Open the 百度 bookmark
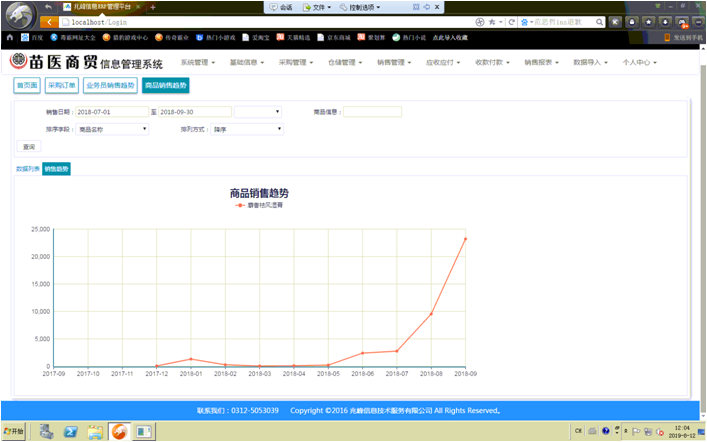Image resolution: width=707 pixels, height=442 pixels. point(31,37)
